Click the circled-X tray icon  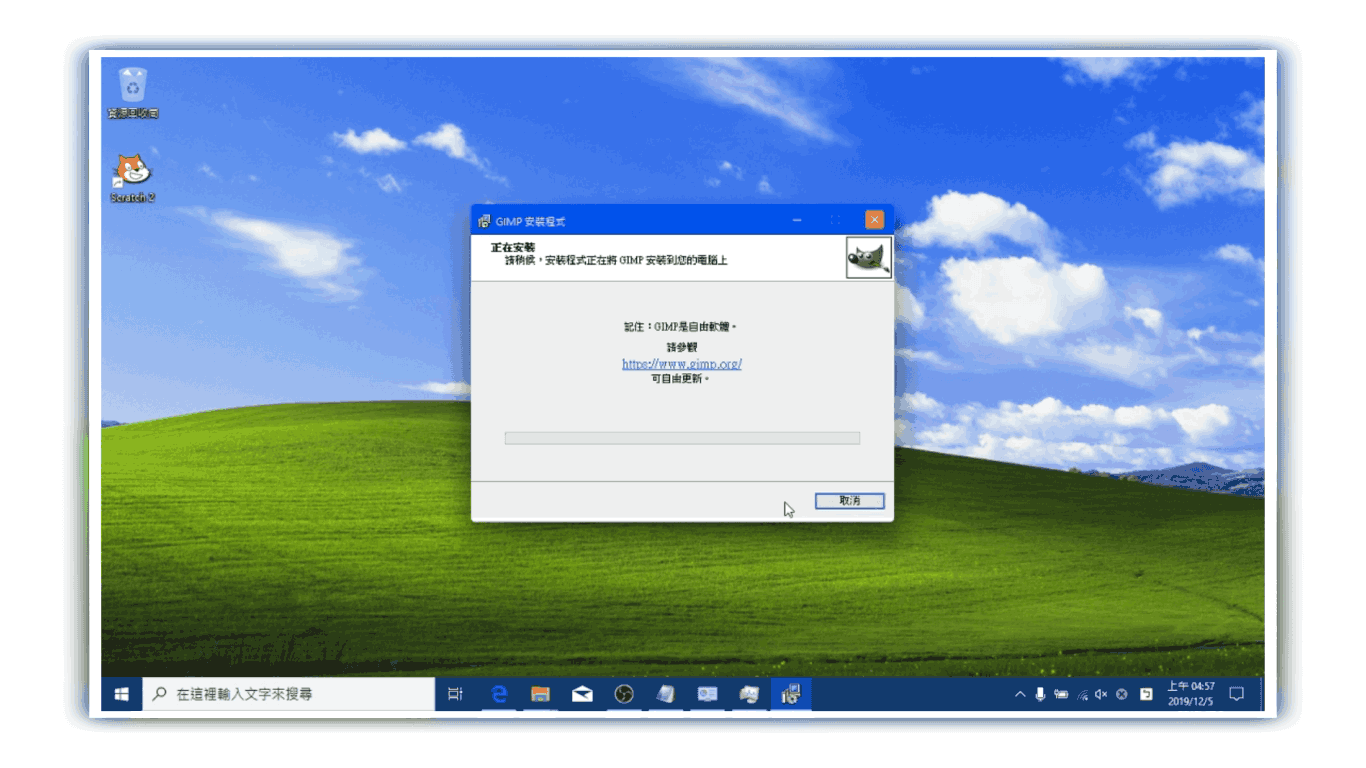point(1122,694)
